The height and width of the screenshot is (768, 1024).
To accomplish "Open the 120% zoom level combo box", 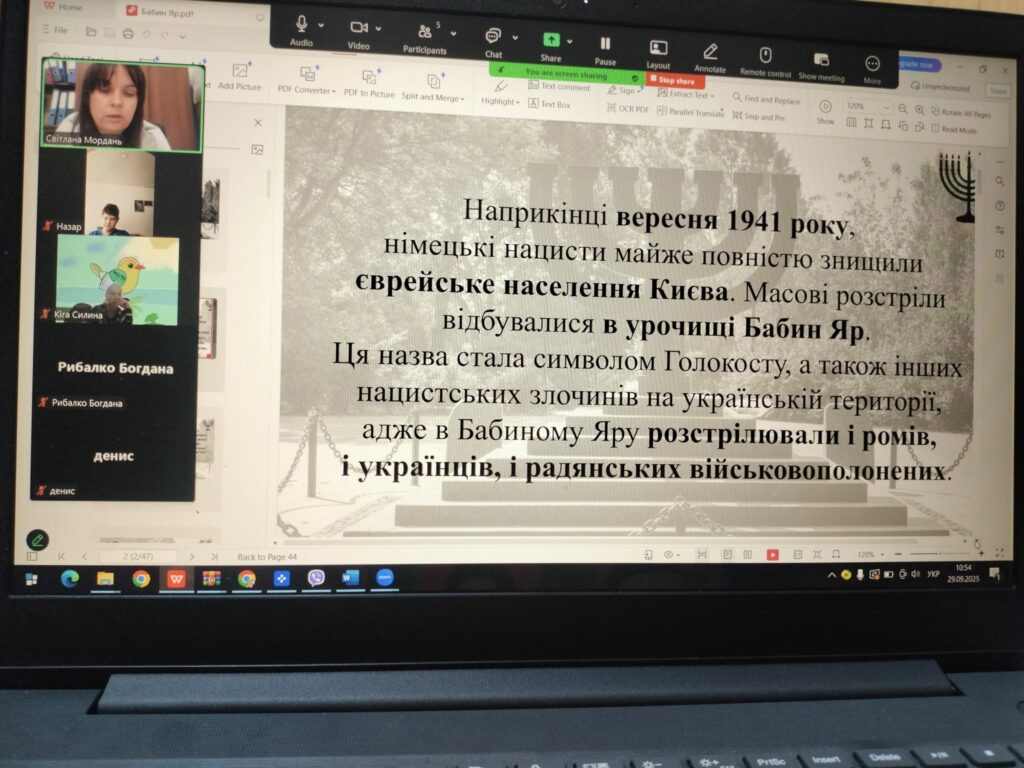I will click(868, 106).
